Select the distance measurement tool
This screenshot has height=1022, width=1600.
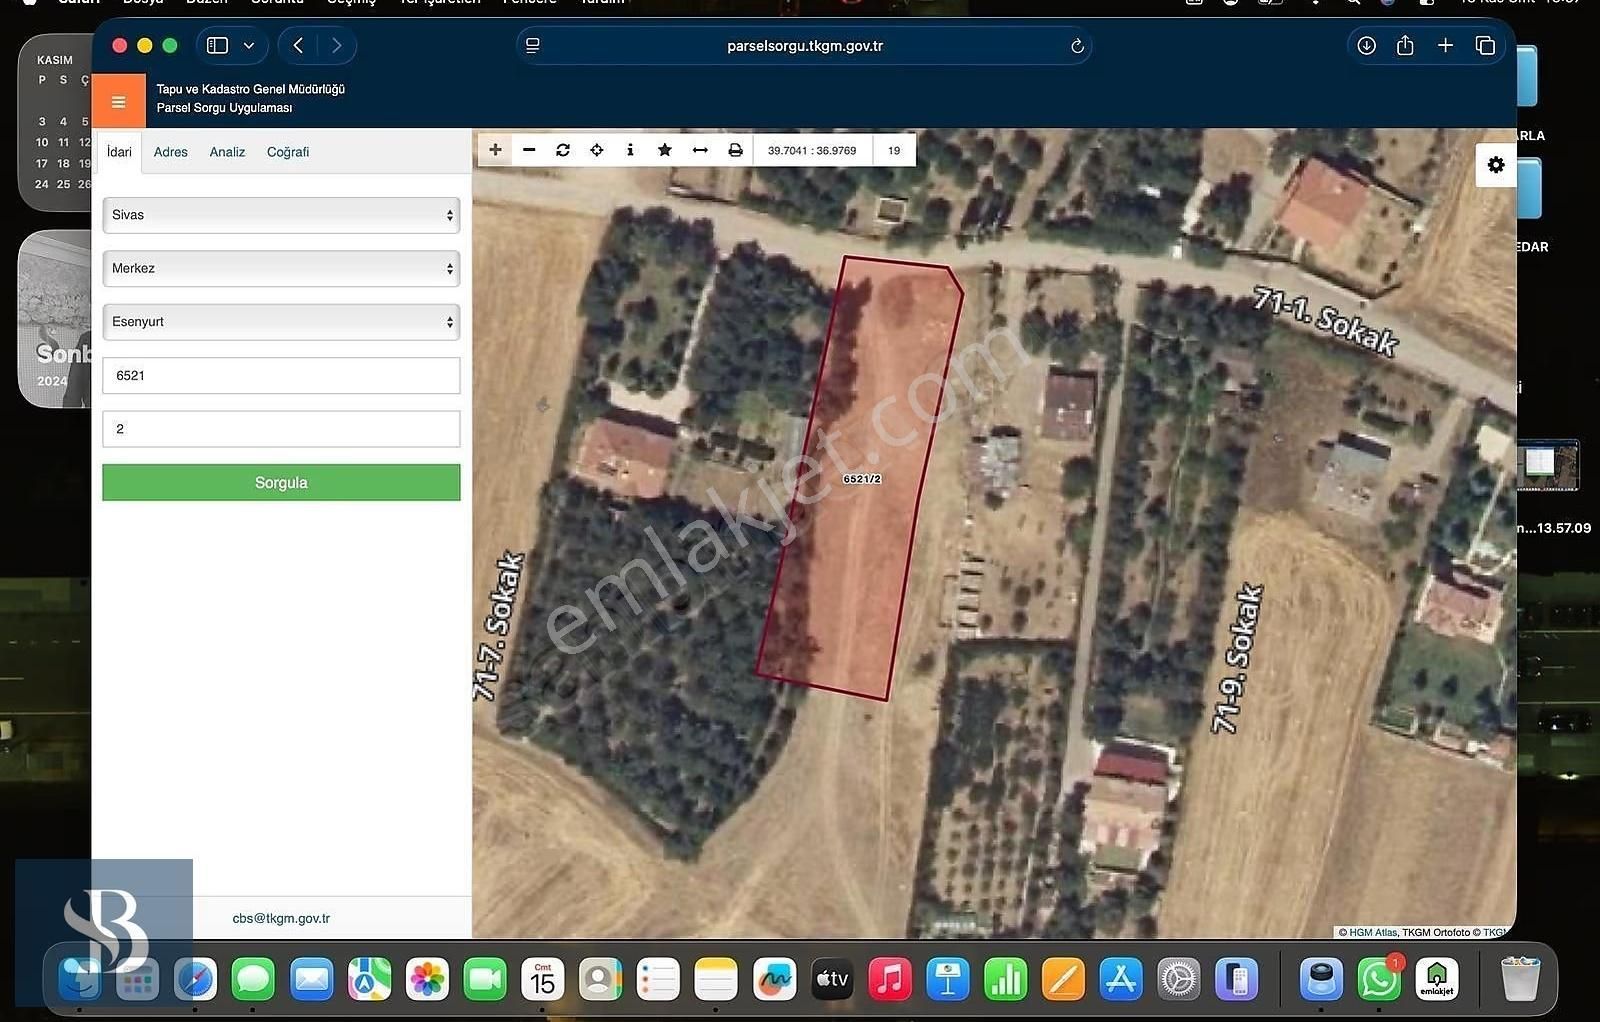point(699,150)
